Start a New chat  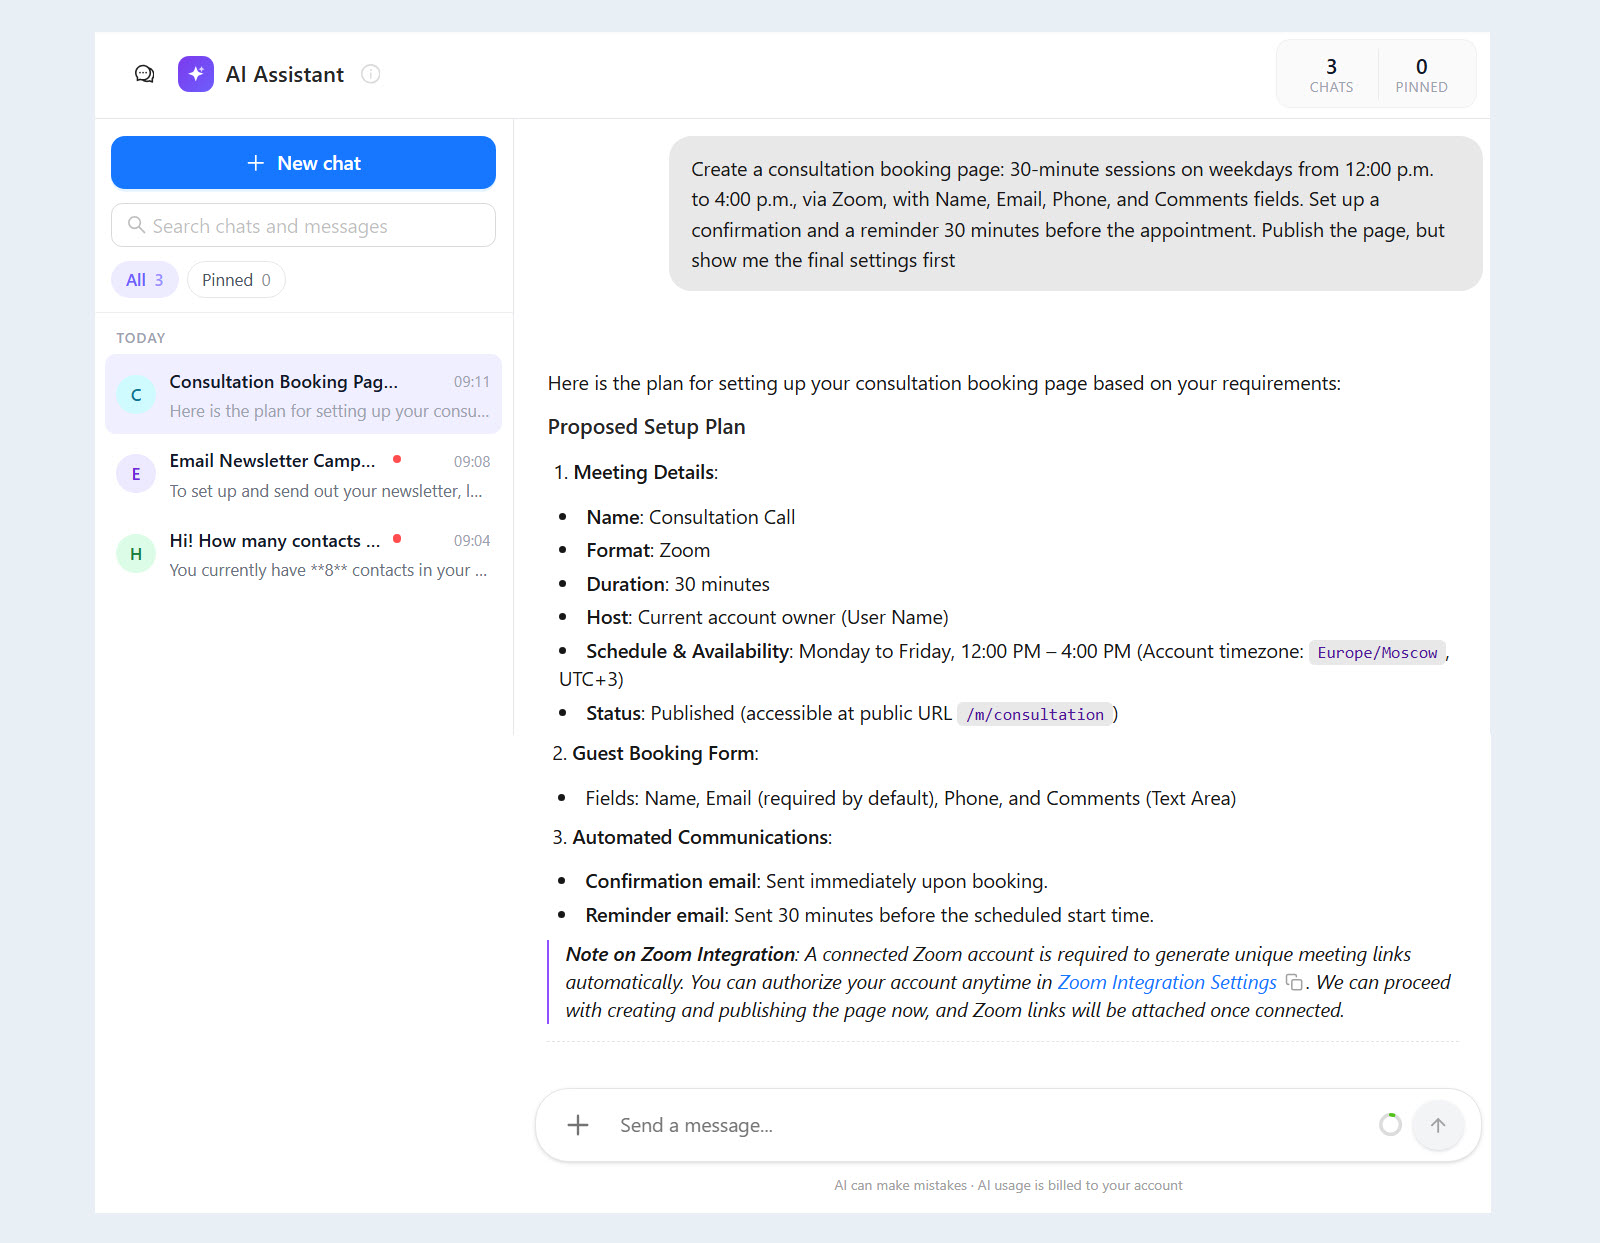coord(303,163)
